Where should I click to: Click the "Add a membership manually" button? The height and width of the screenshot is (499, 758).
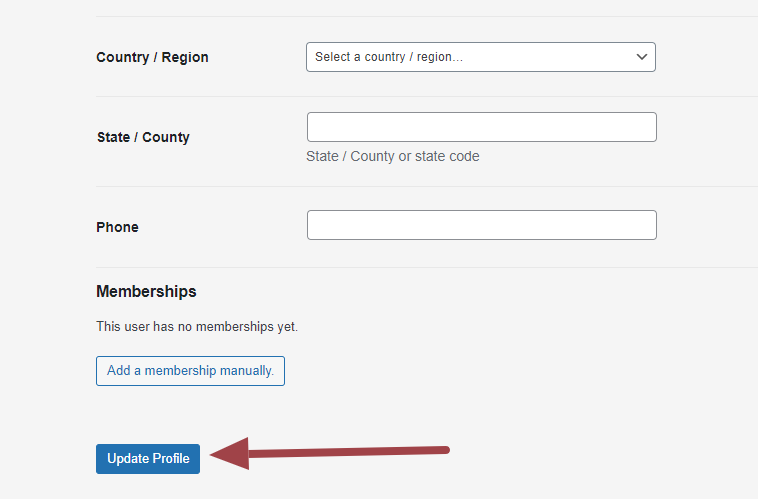pyautogui.click(x=190, y=371)
